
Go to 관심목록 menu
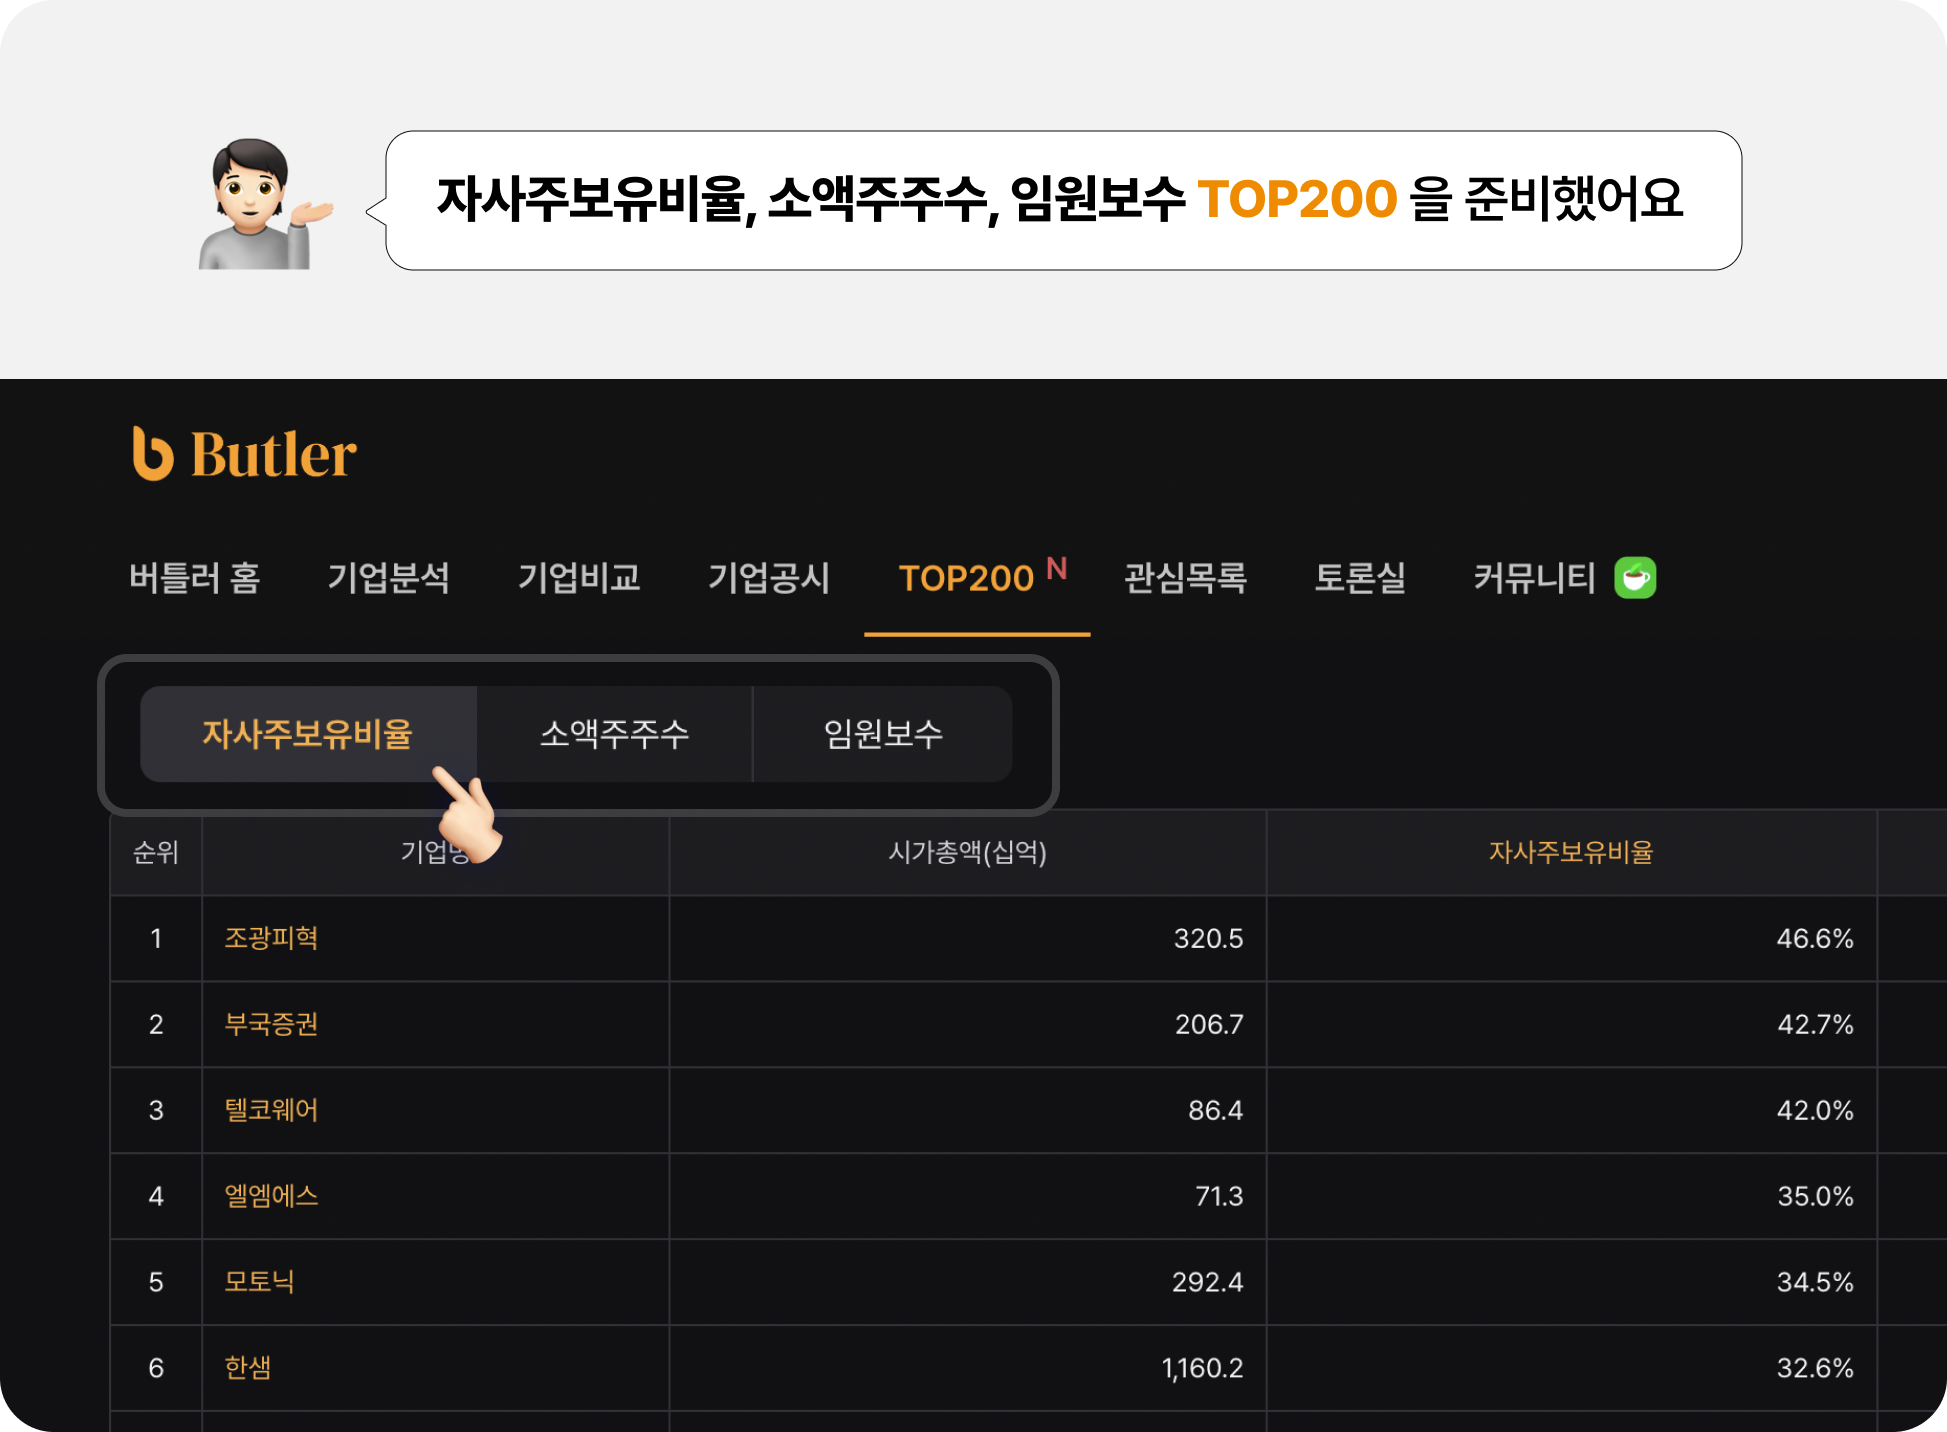1185,578
